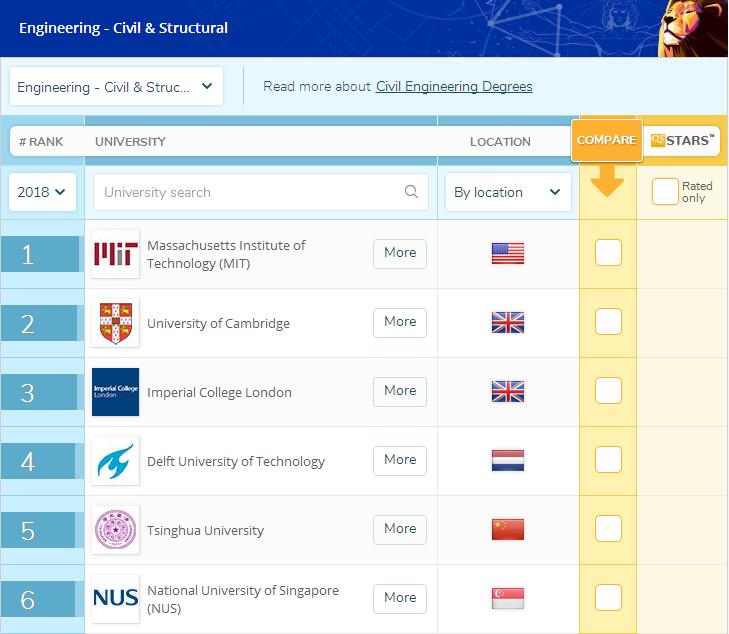
Task: Click More for National University of Singapore
Action: (x=400, y=599)
